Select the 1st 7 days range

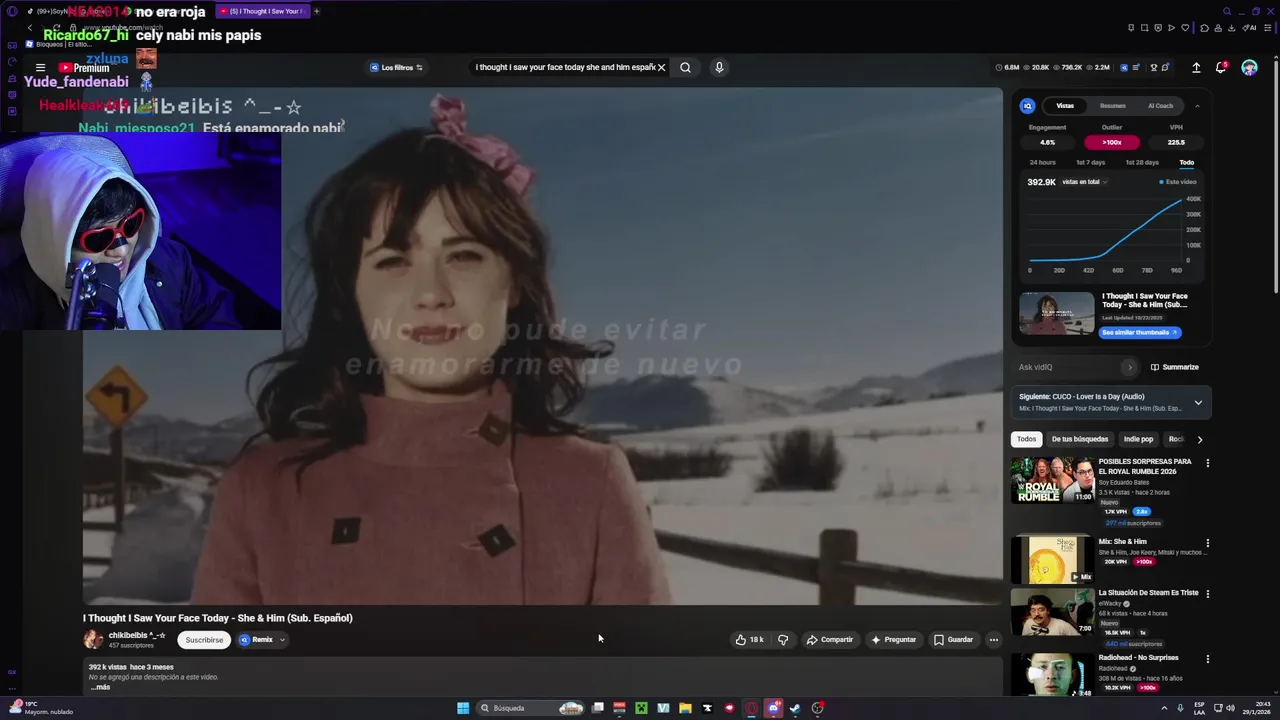(1090, 162)
